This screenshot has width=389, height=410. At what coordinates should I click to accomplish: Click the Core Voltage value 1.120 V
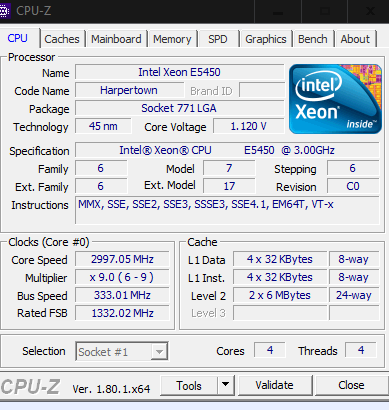click(249, 126)
